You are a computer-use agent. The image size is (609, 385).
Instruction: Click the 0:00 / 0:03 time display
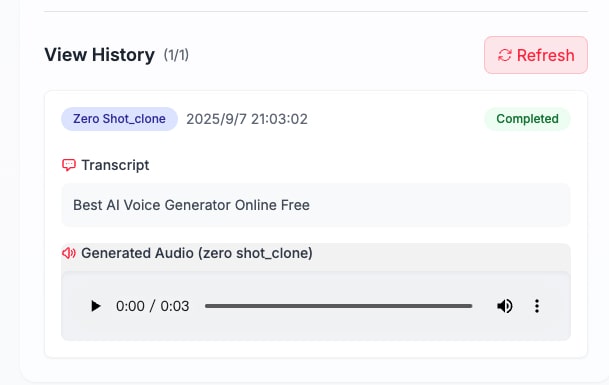coord(153,306)
